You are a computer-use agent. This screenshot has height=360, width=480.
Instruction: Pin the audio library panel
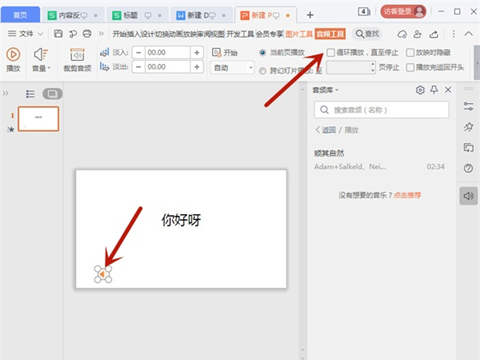434,90
